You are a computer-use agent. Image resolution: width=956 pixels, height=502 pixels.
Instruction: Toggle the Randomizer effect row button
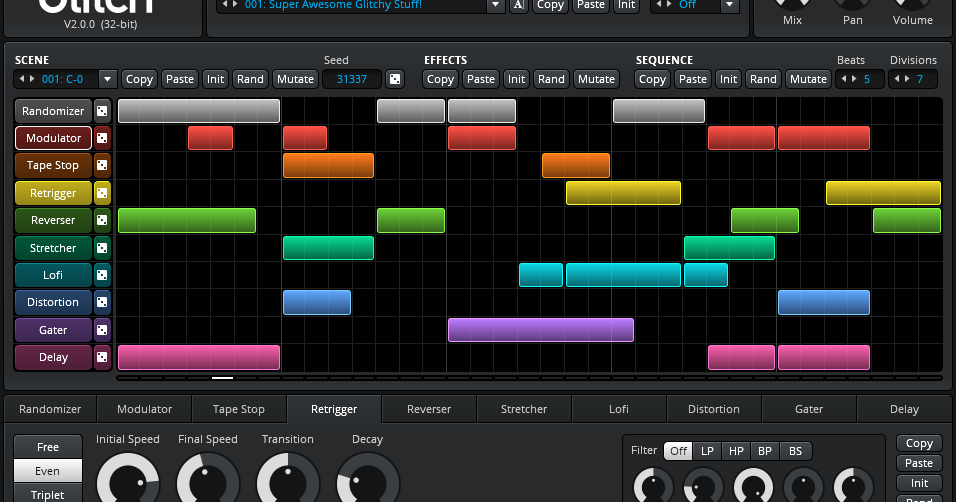[x=53, y=111]
